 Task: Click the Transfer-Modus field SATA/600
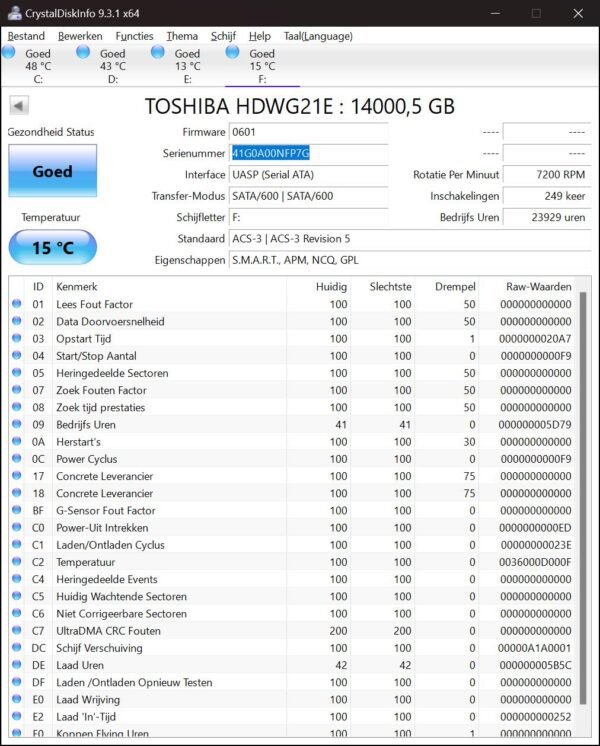[308, 196]
